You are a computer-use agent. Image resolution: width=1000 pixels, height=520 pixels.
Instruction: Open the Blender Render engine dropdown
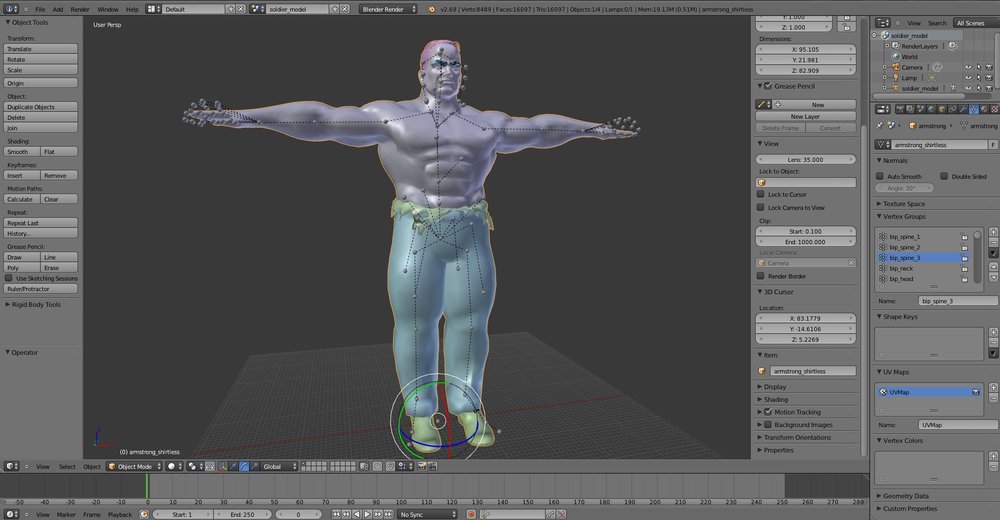(x=388, y=9)
